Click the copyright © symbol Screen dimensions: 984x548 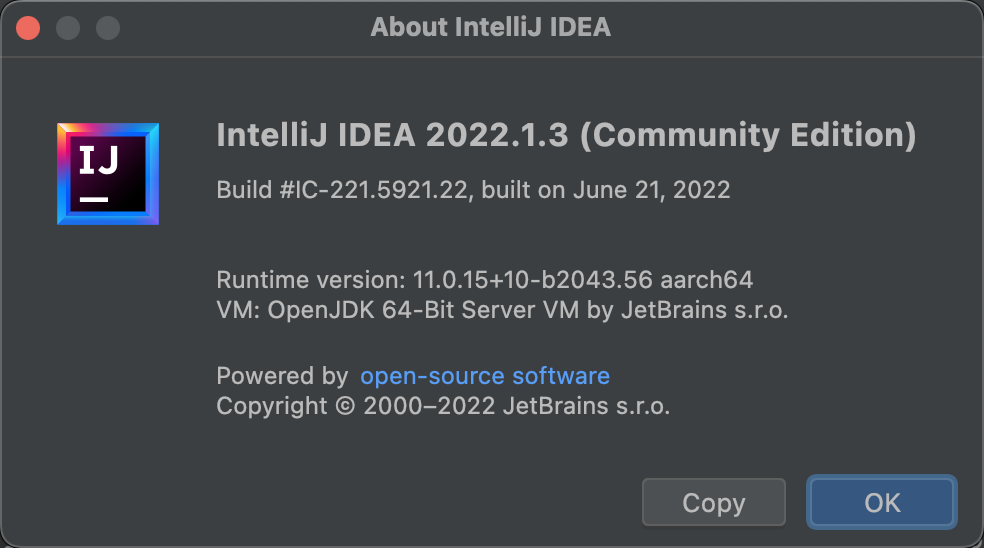click(x=345, y=406)
